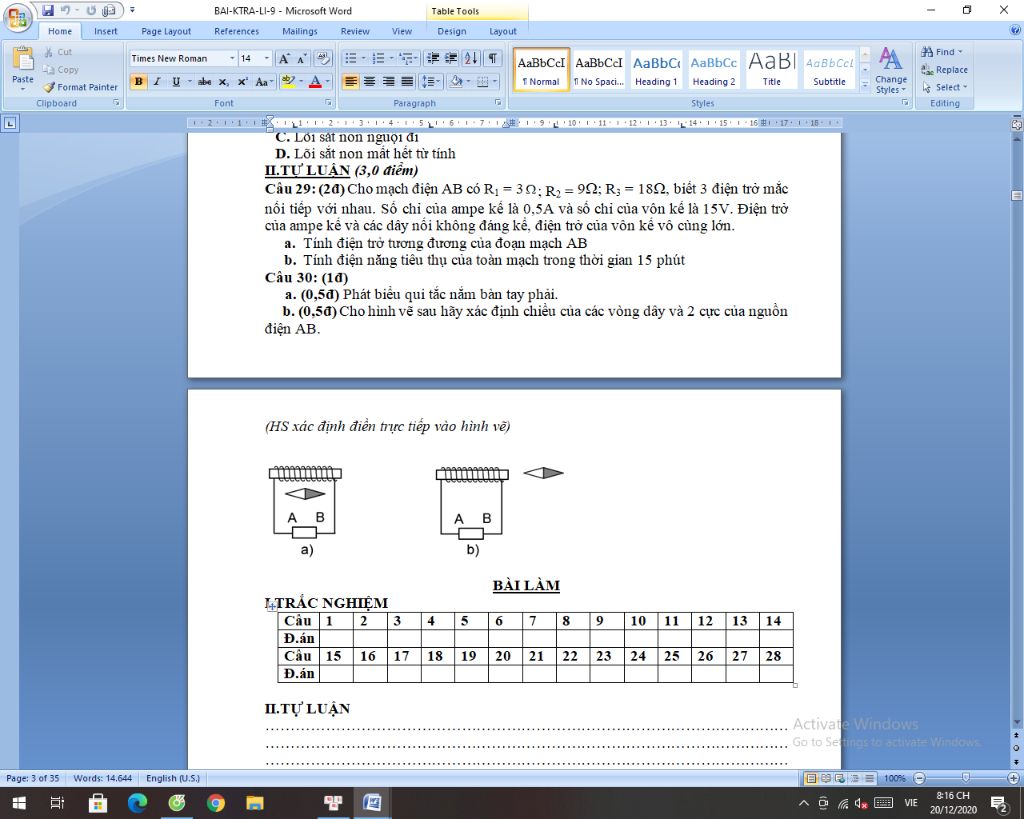The image size is (1024, 819).
Task: Click the yellow text highlight color
Action: point(288,82)
